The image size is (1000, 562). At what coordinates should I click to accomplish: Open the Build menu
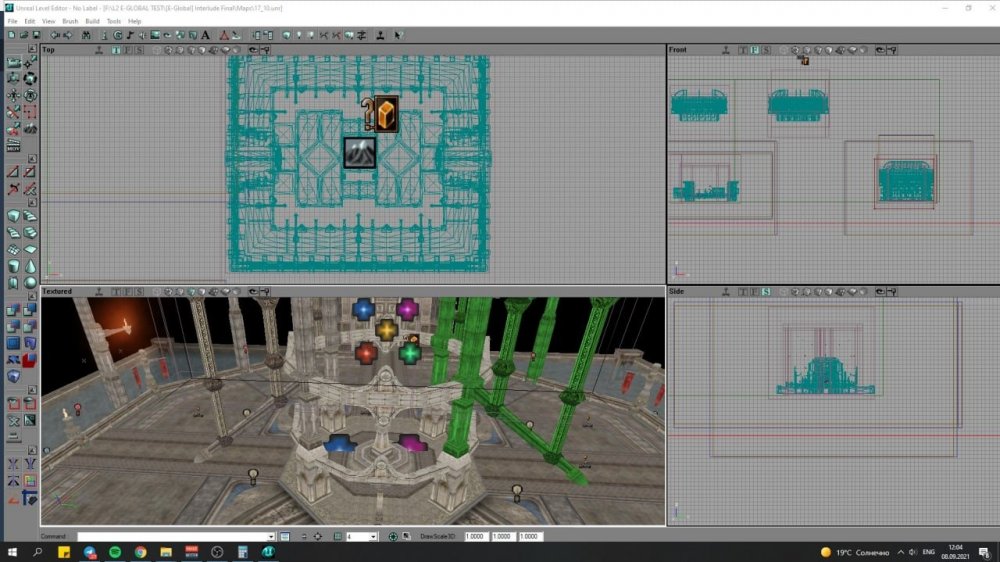coord(92,21)
